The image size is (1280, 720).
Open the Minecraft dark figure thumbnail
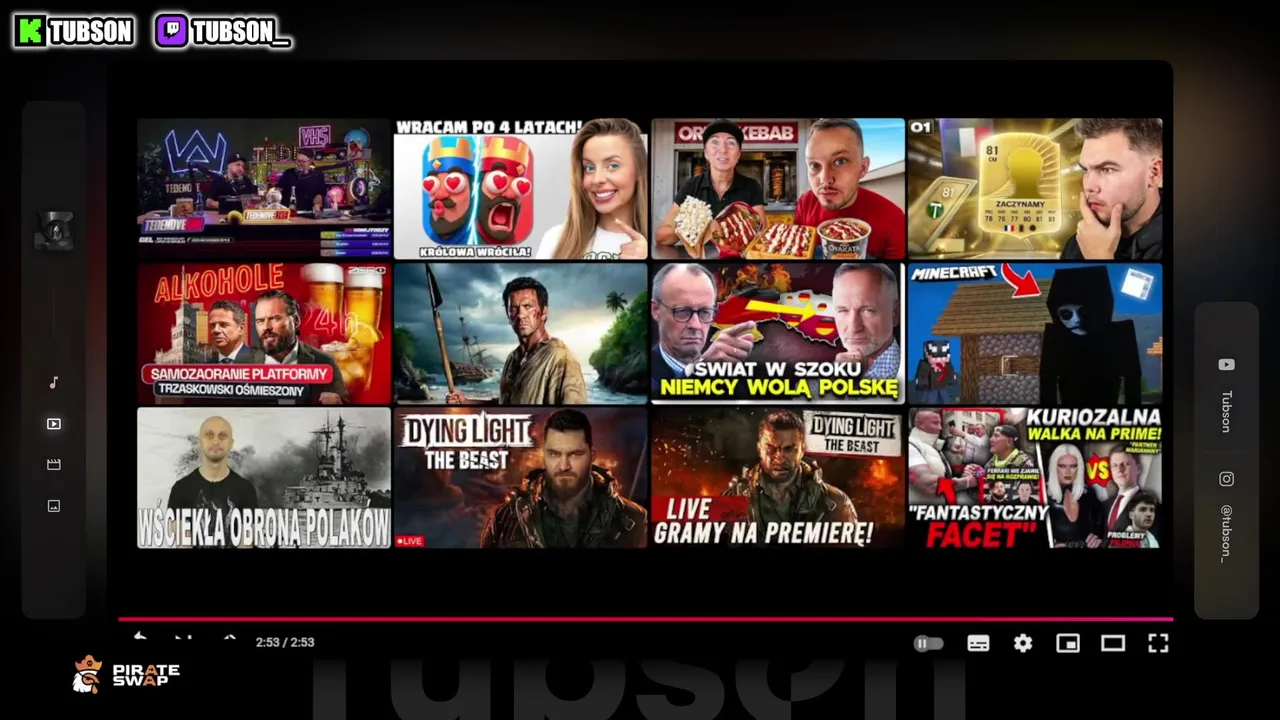point(1035,333)
